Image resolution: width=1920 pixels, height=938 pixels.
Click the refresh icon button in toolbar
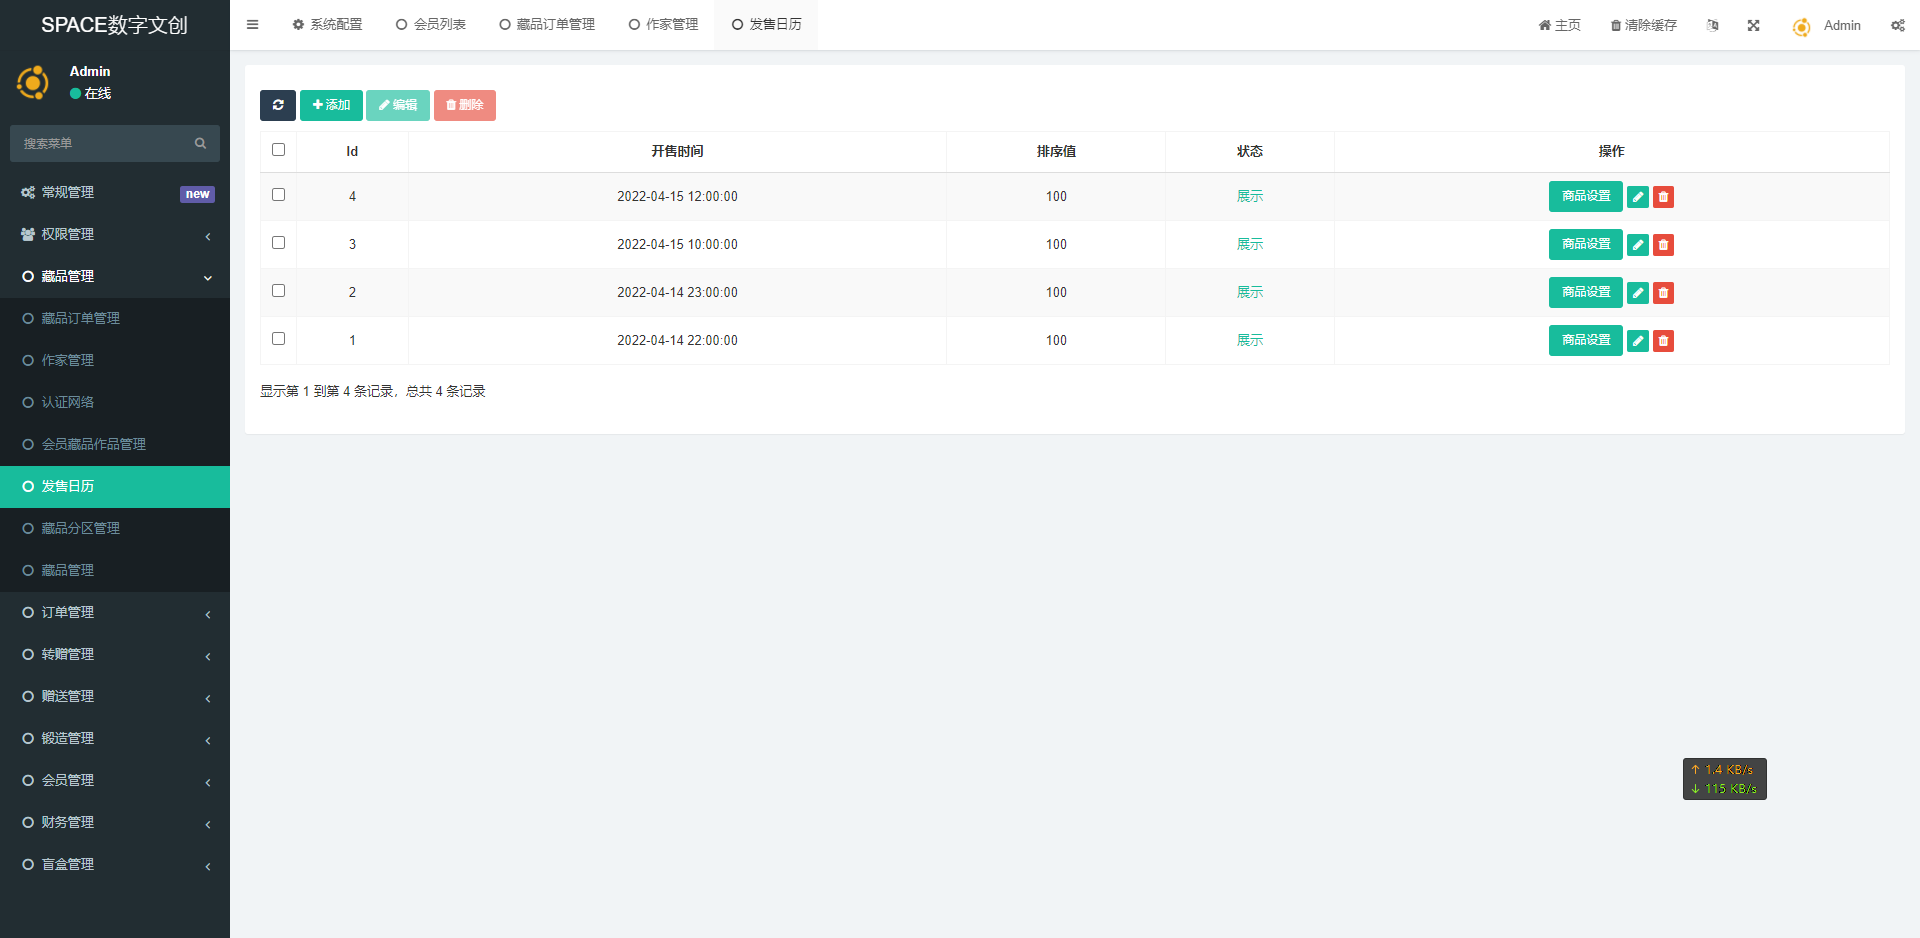[277, 105]
